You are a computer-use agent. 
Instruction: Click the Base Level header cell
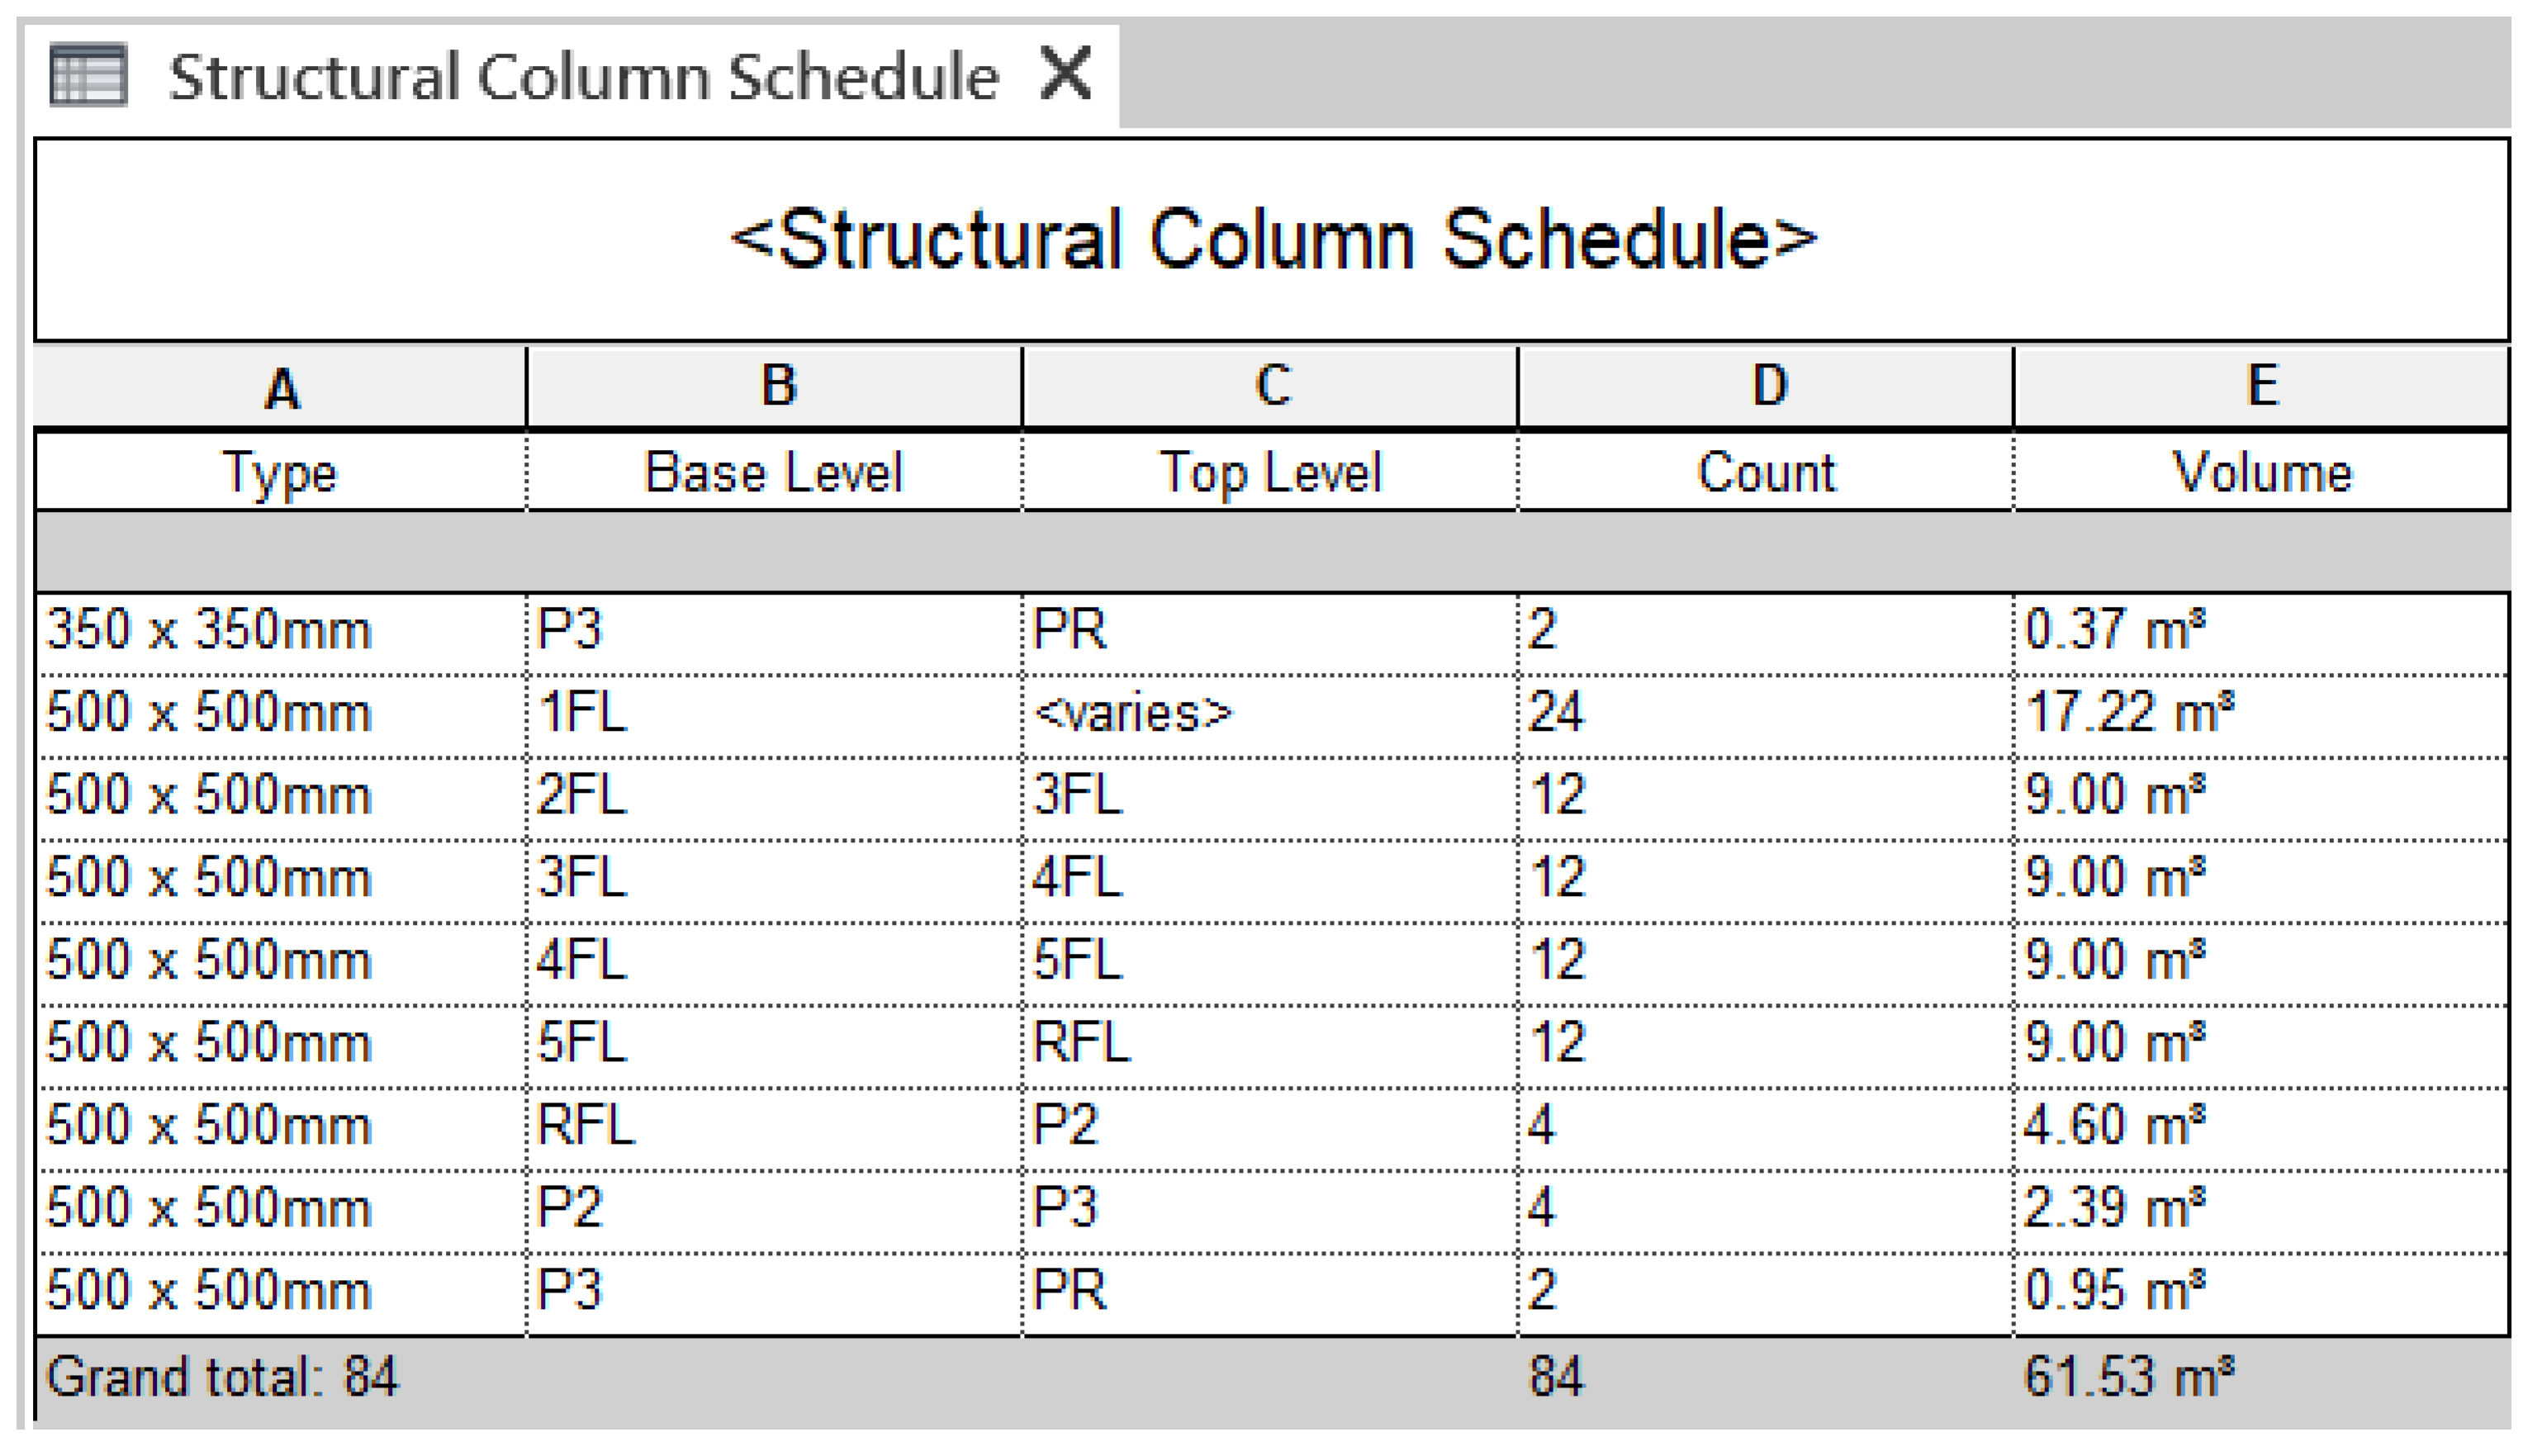point(774,472)
